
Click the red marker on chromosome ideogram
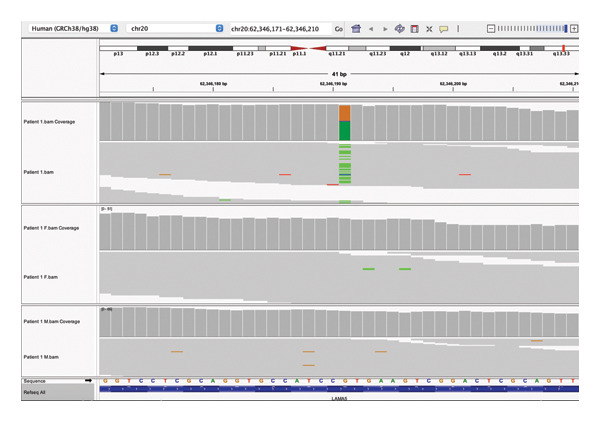click(564, 48)
